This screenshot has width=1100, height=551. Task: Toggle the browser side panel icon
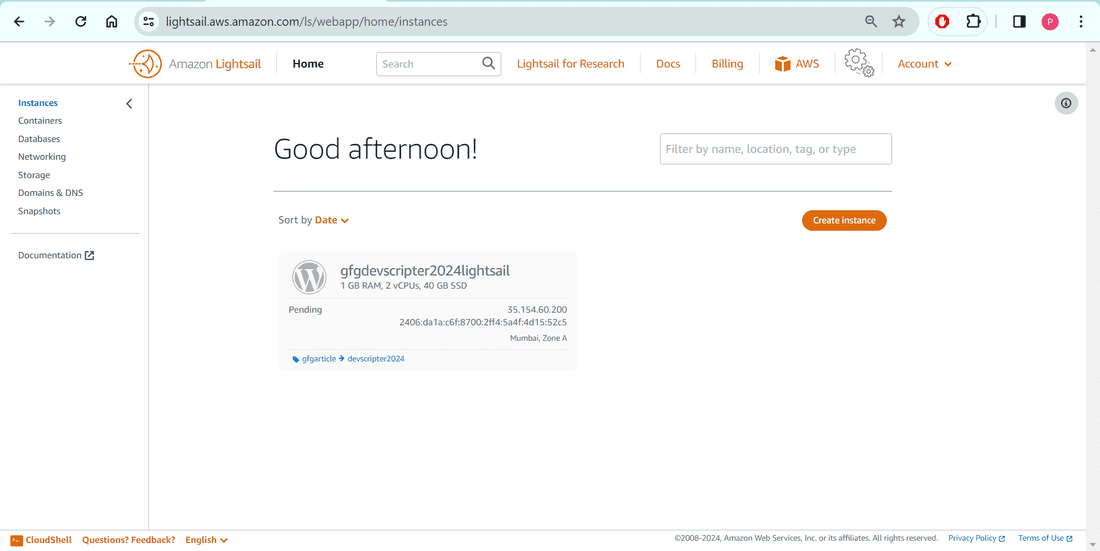tap(1019, 22)
